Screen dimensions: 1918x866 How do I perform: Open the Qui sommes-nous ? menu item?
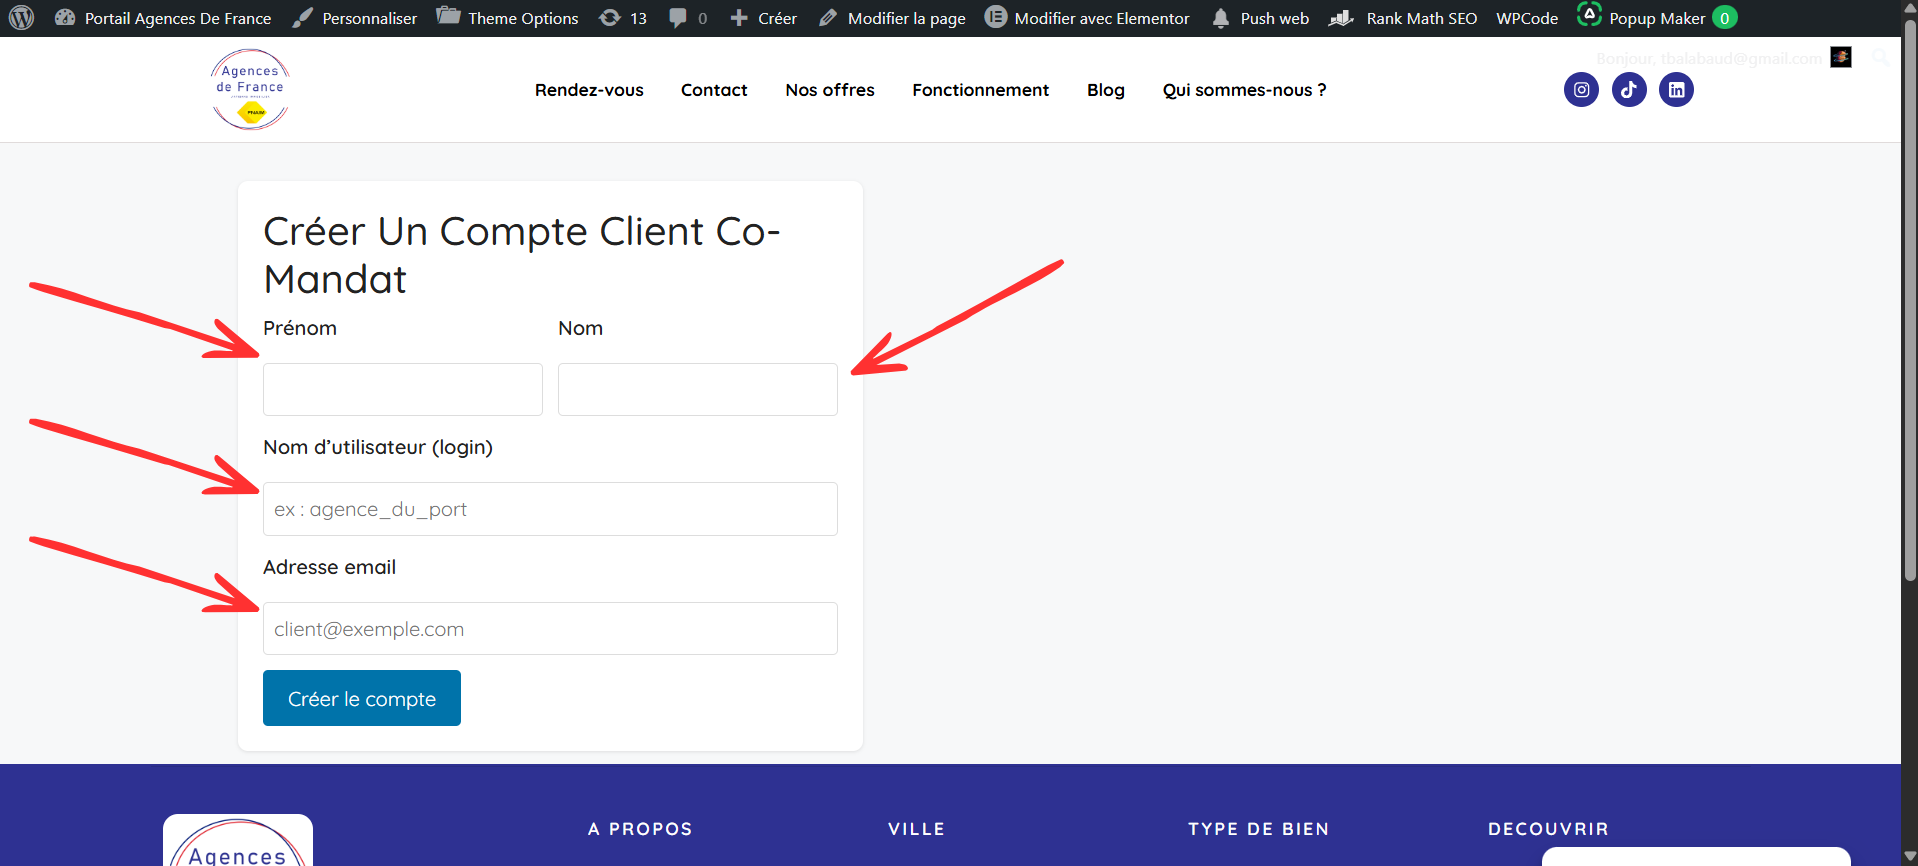click(1245, 90)
